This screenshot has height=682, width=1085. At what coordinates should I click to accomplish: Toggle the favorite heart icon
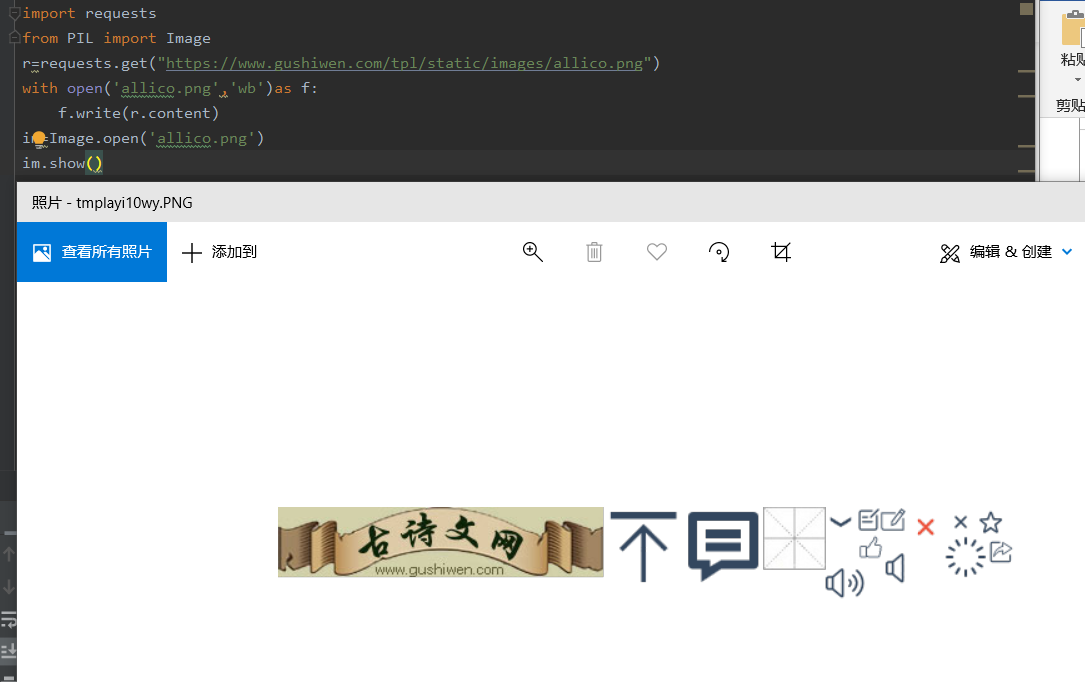click(657, 252)
